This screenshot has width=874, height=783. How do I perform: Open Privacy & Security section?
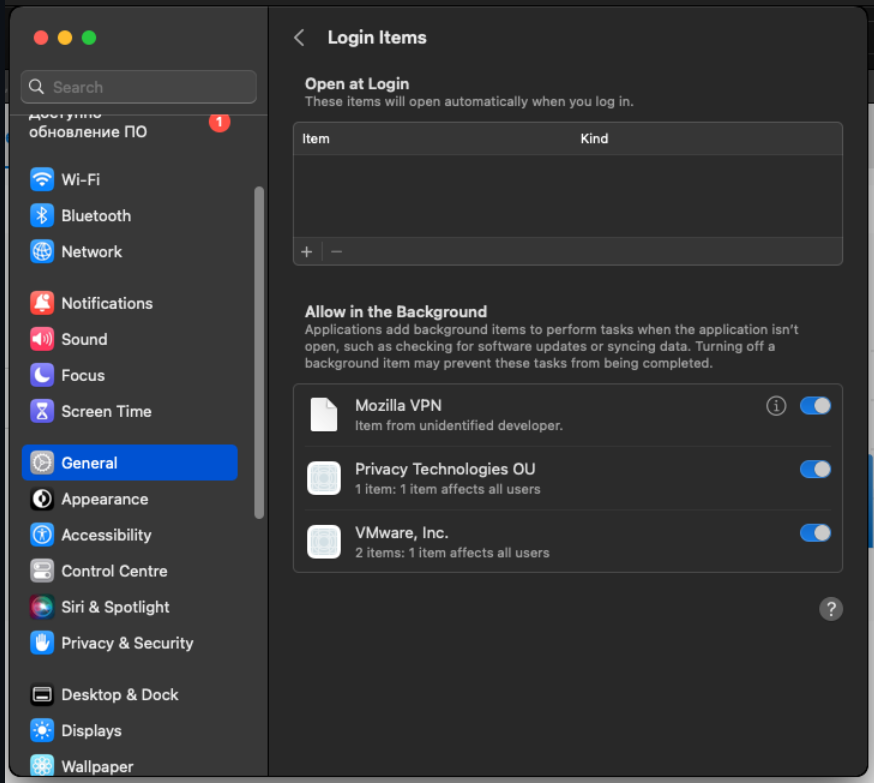tap(127, 643)
